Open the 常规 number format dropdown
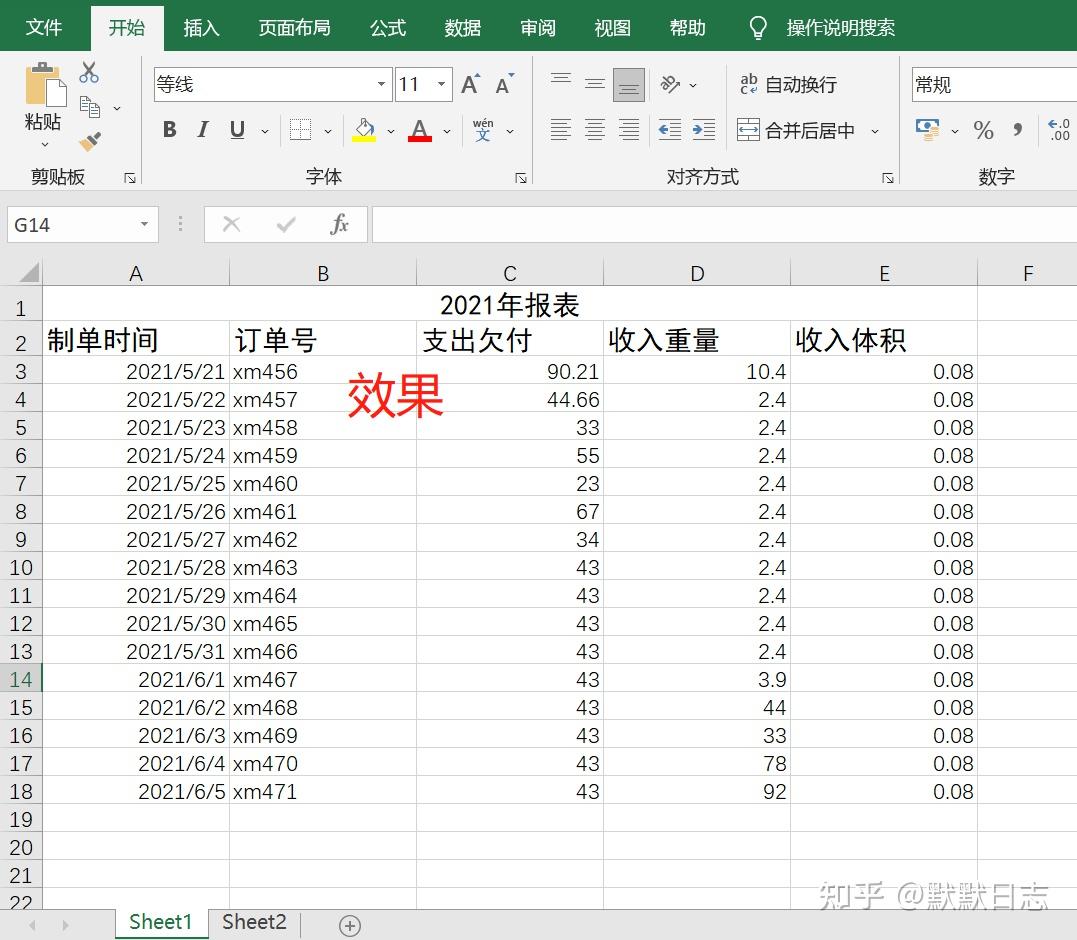 tap(1000, 84)
